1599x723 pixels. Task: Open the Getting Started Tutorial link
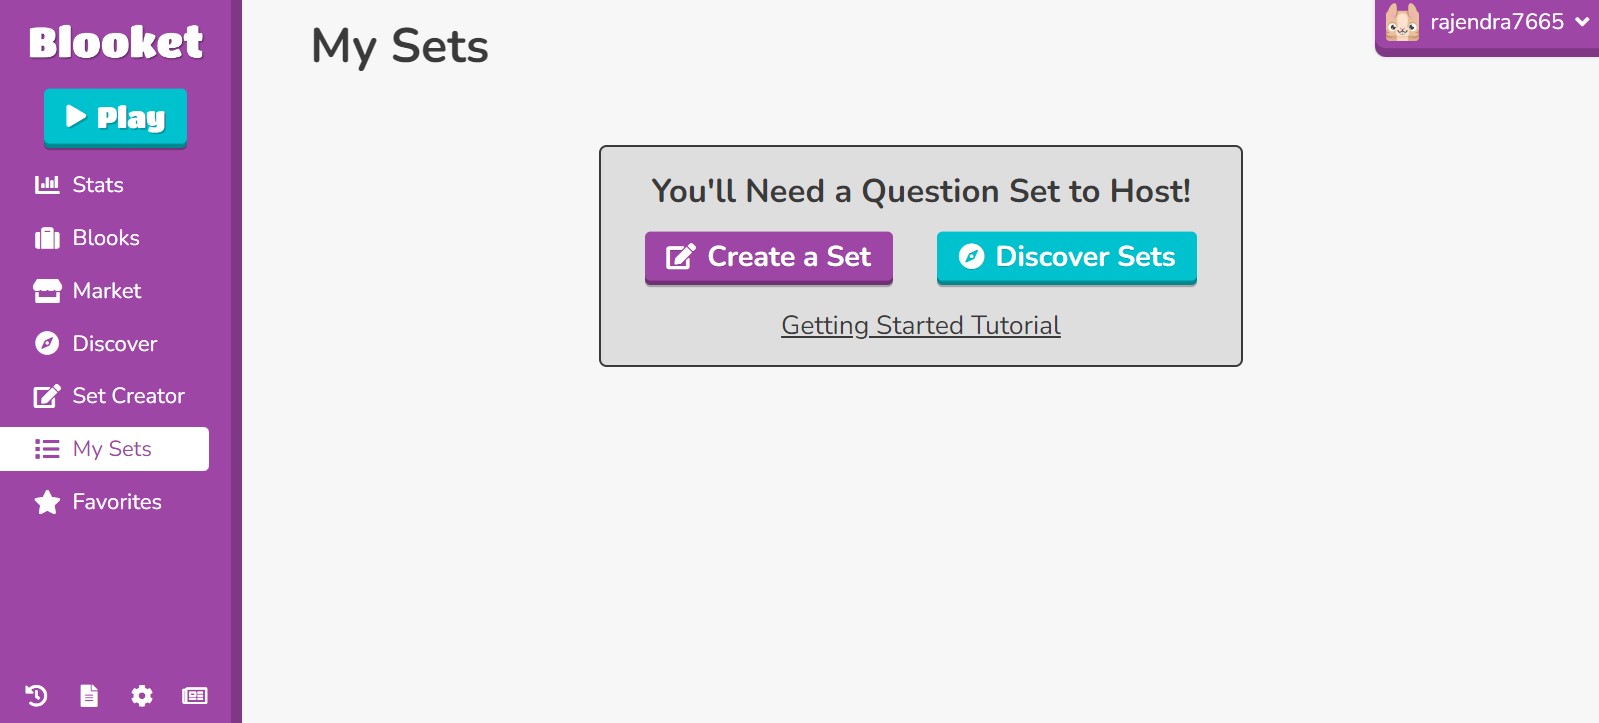tap(920, 326)
